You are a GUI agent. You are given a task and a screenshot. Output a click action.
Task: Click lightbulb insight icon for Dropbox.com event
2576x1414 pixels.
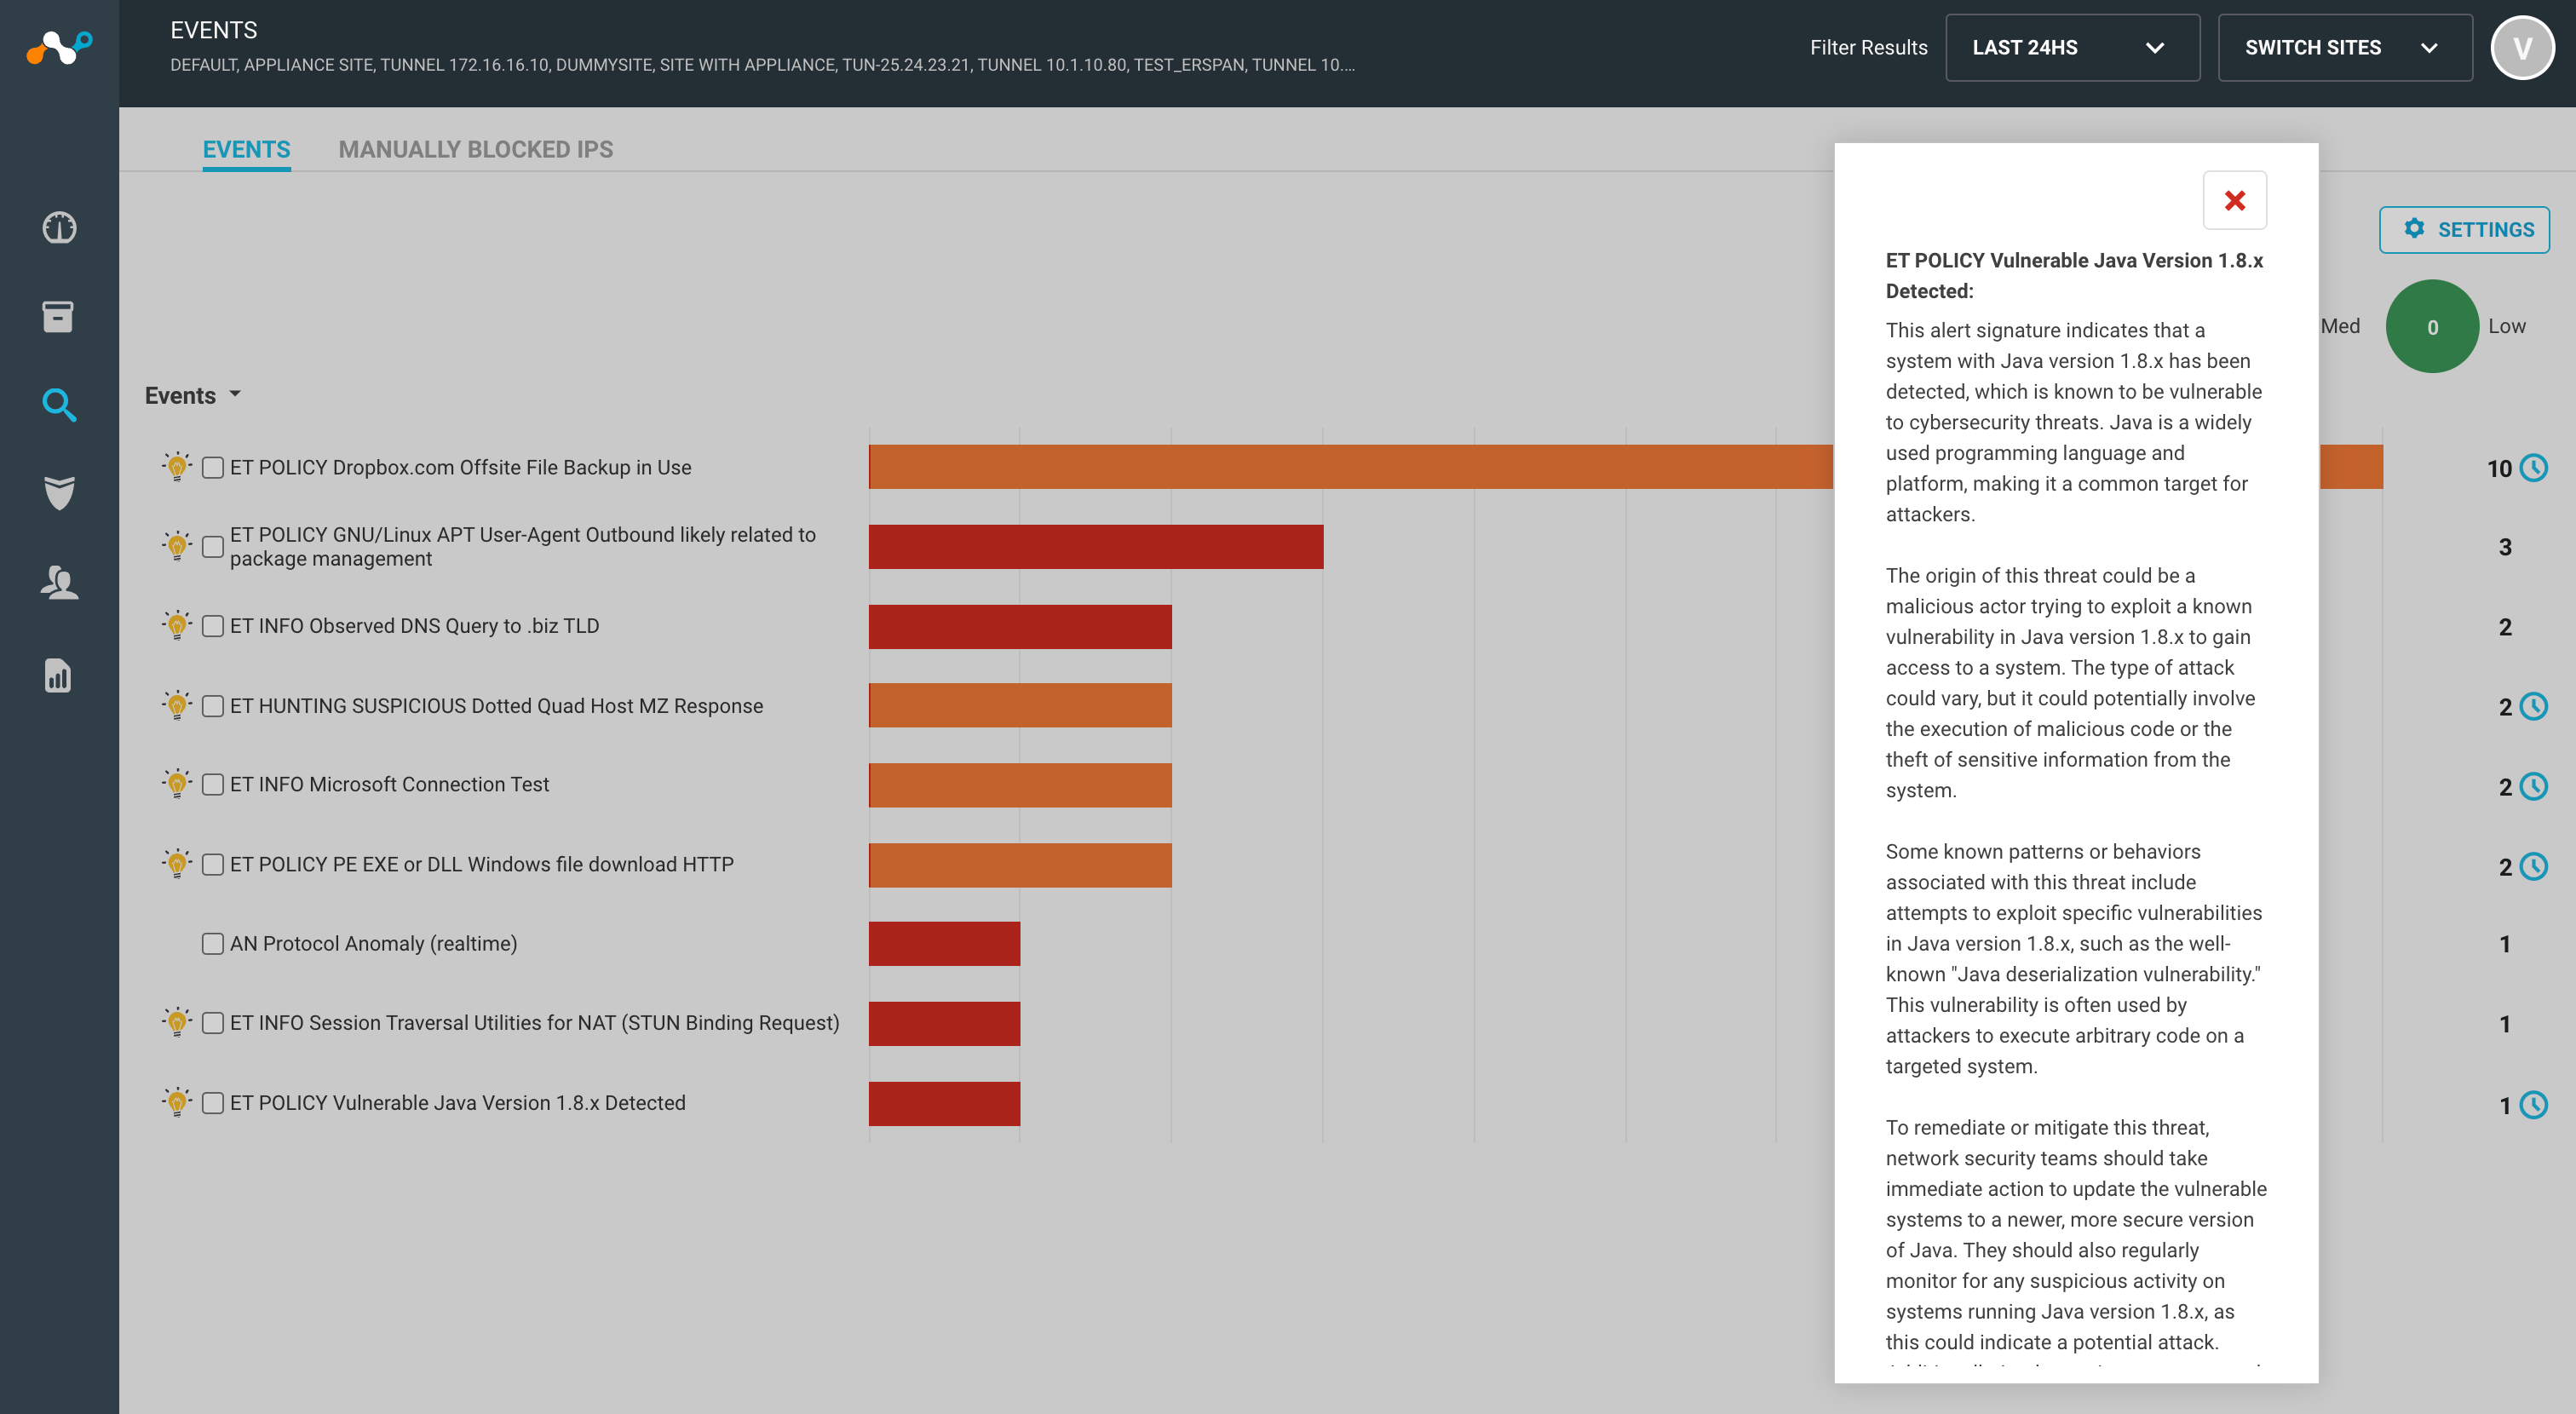pos(177,466)
